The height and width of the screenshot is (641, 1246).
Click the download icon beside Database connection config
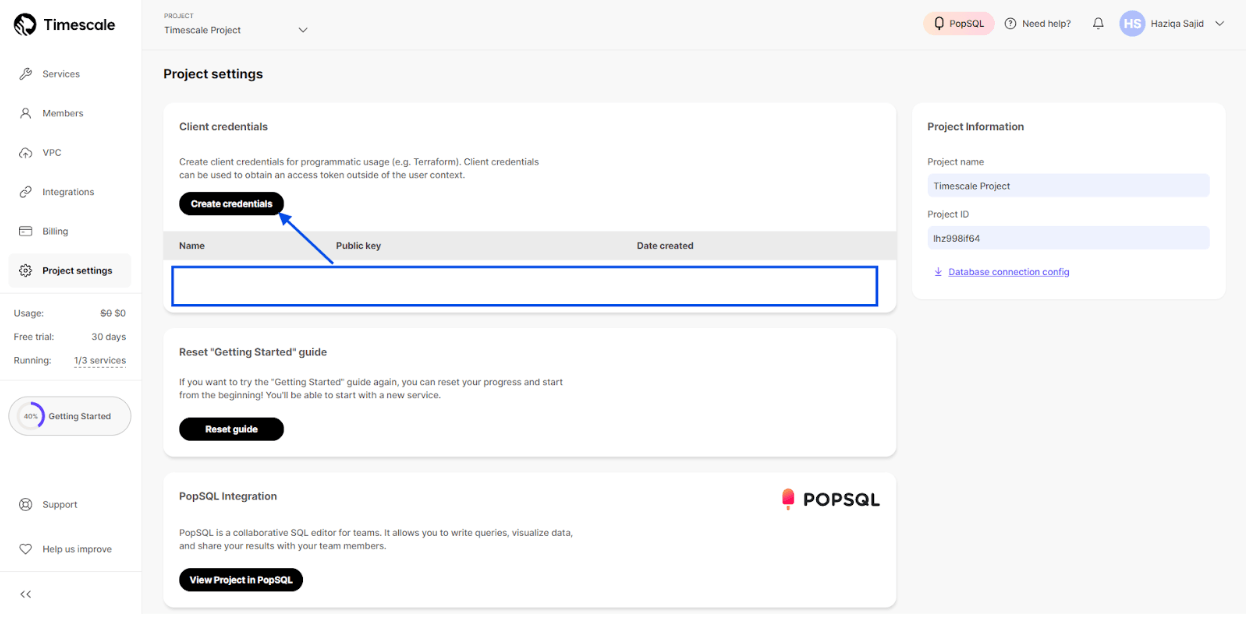938,272
